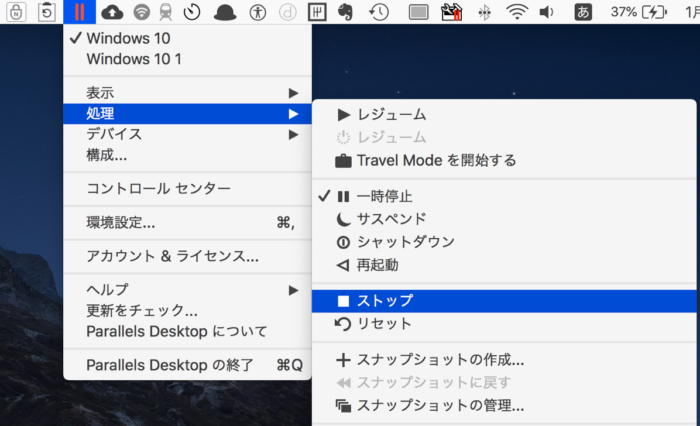Toggle the checked 一時停止 pause item
The width and height of the screenshot is (700, 426).
coord(504,196)
